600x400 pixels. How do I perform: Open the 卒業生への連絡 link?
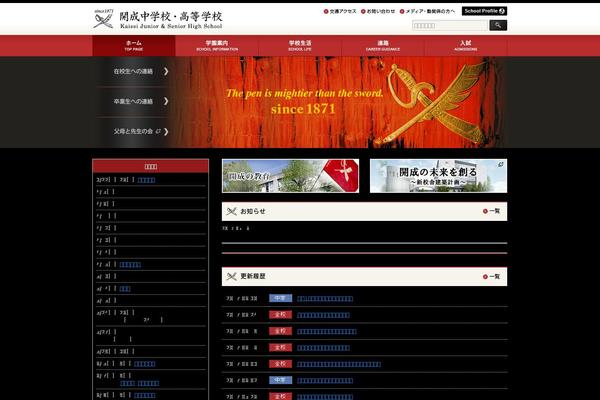133,101
